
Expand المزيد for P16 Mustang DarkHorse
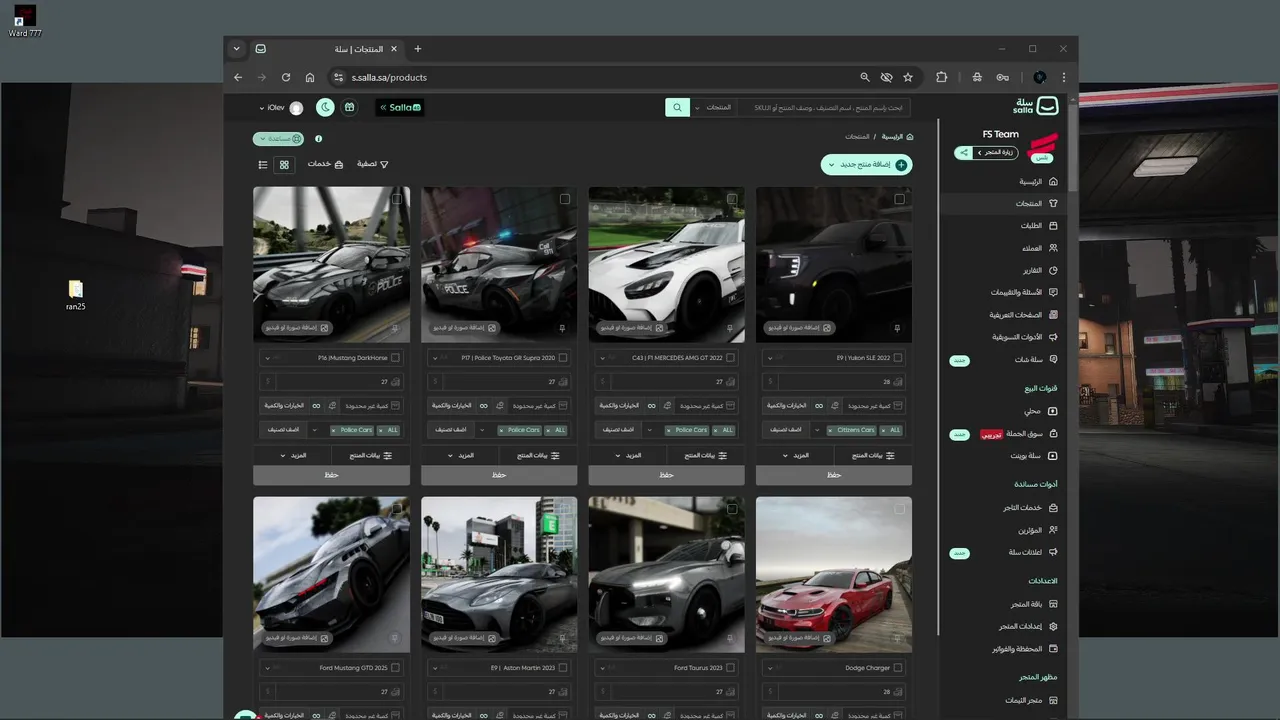[x=295, y=455]
